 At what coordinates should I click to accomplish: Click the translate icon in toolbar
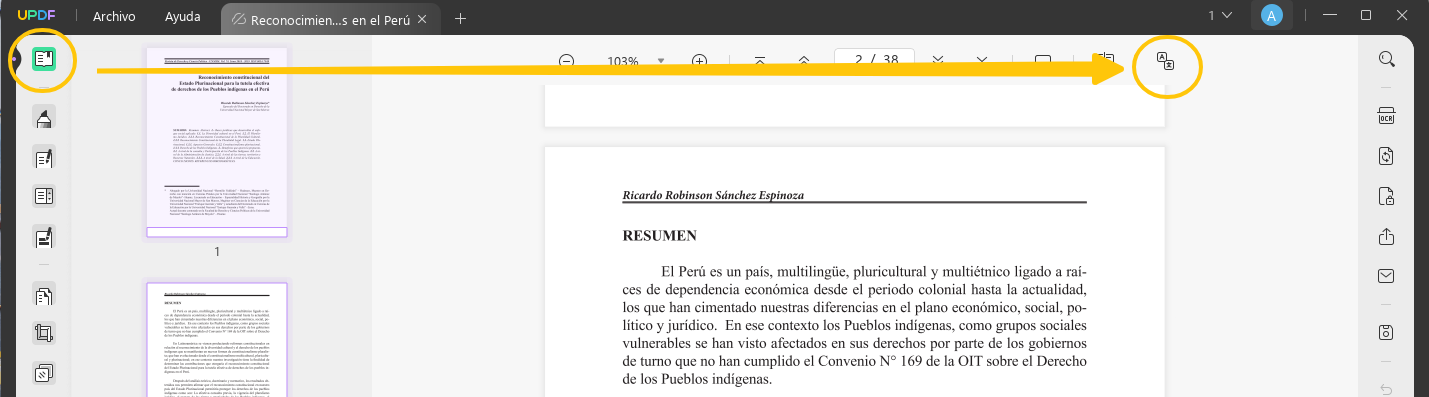point(1165,61)
